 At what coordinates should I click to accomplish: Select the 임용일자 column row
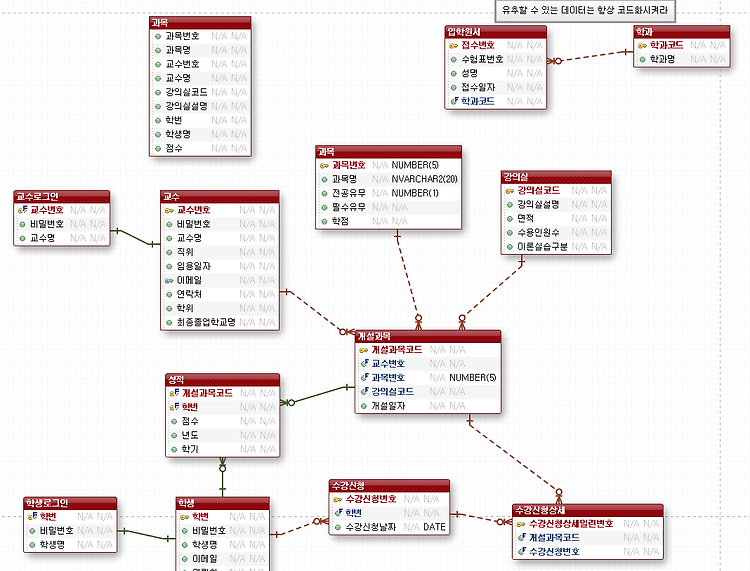point(220,266)
